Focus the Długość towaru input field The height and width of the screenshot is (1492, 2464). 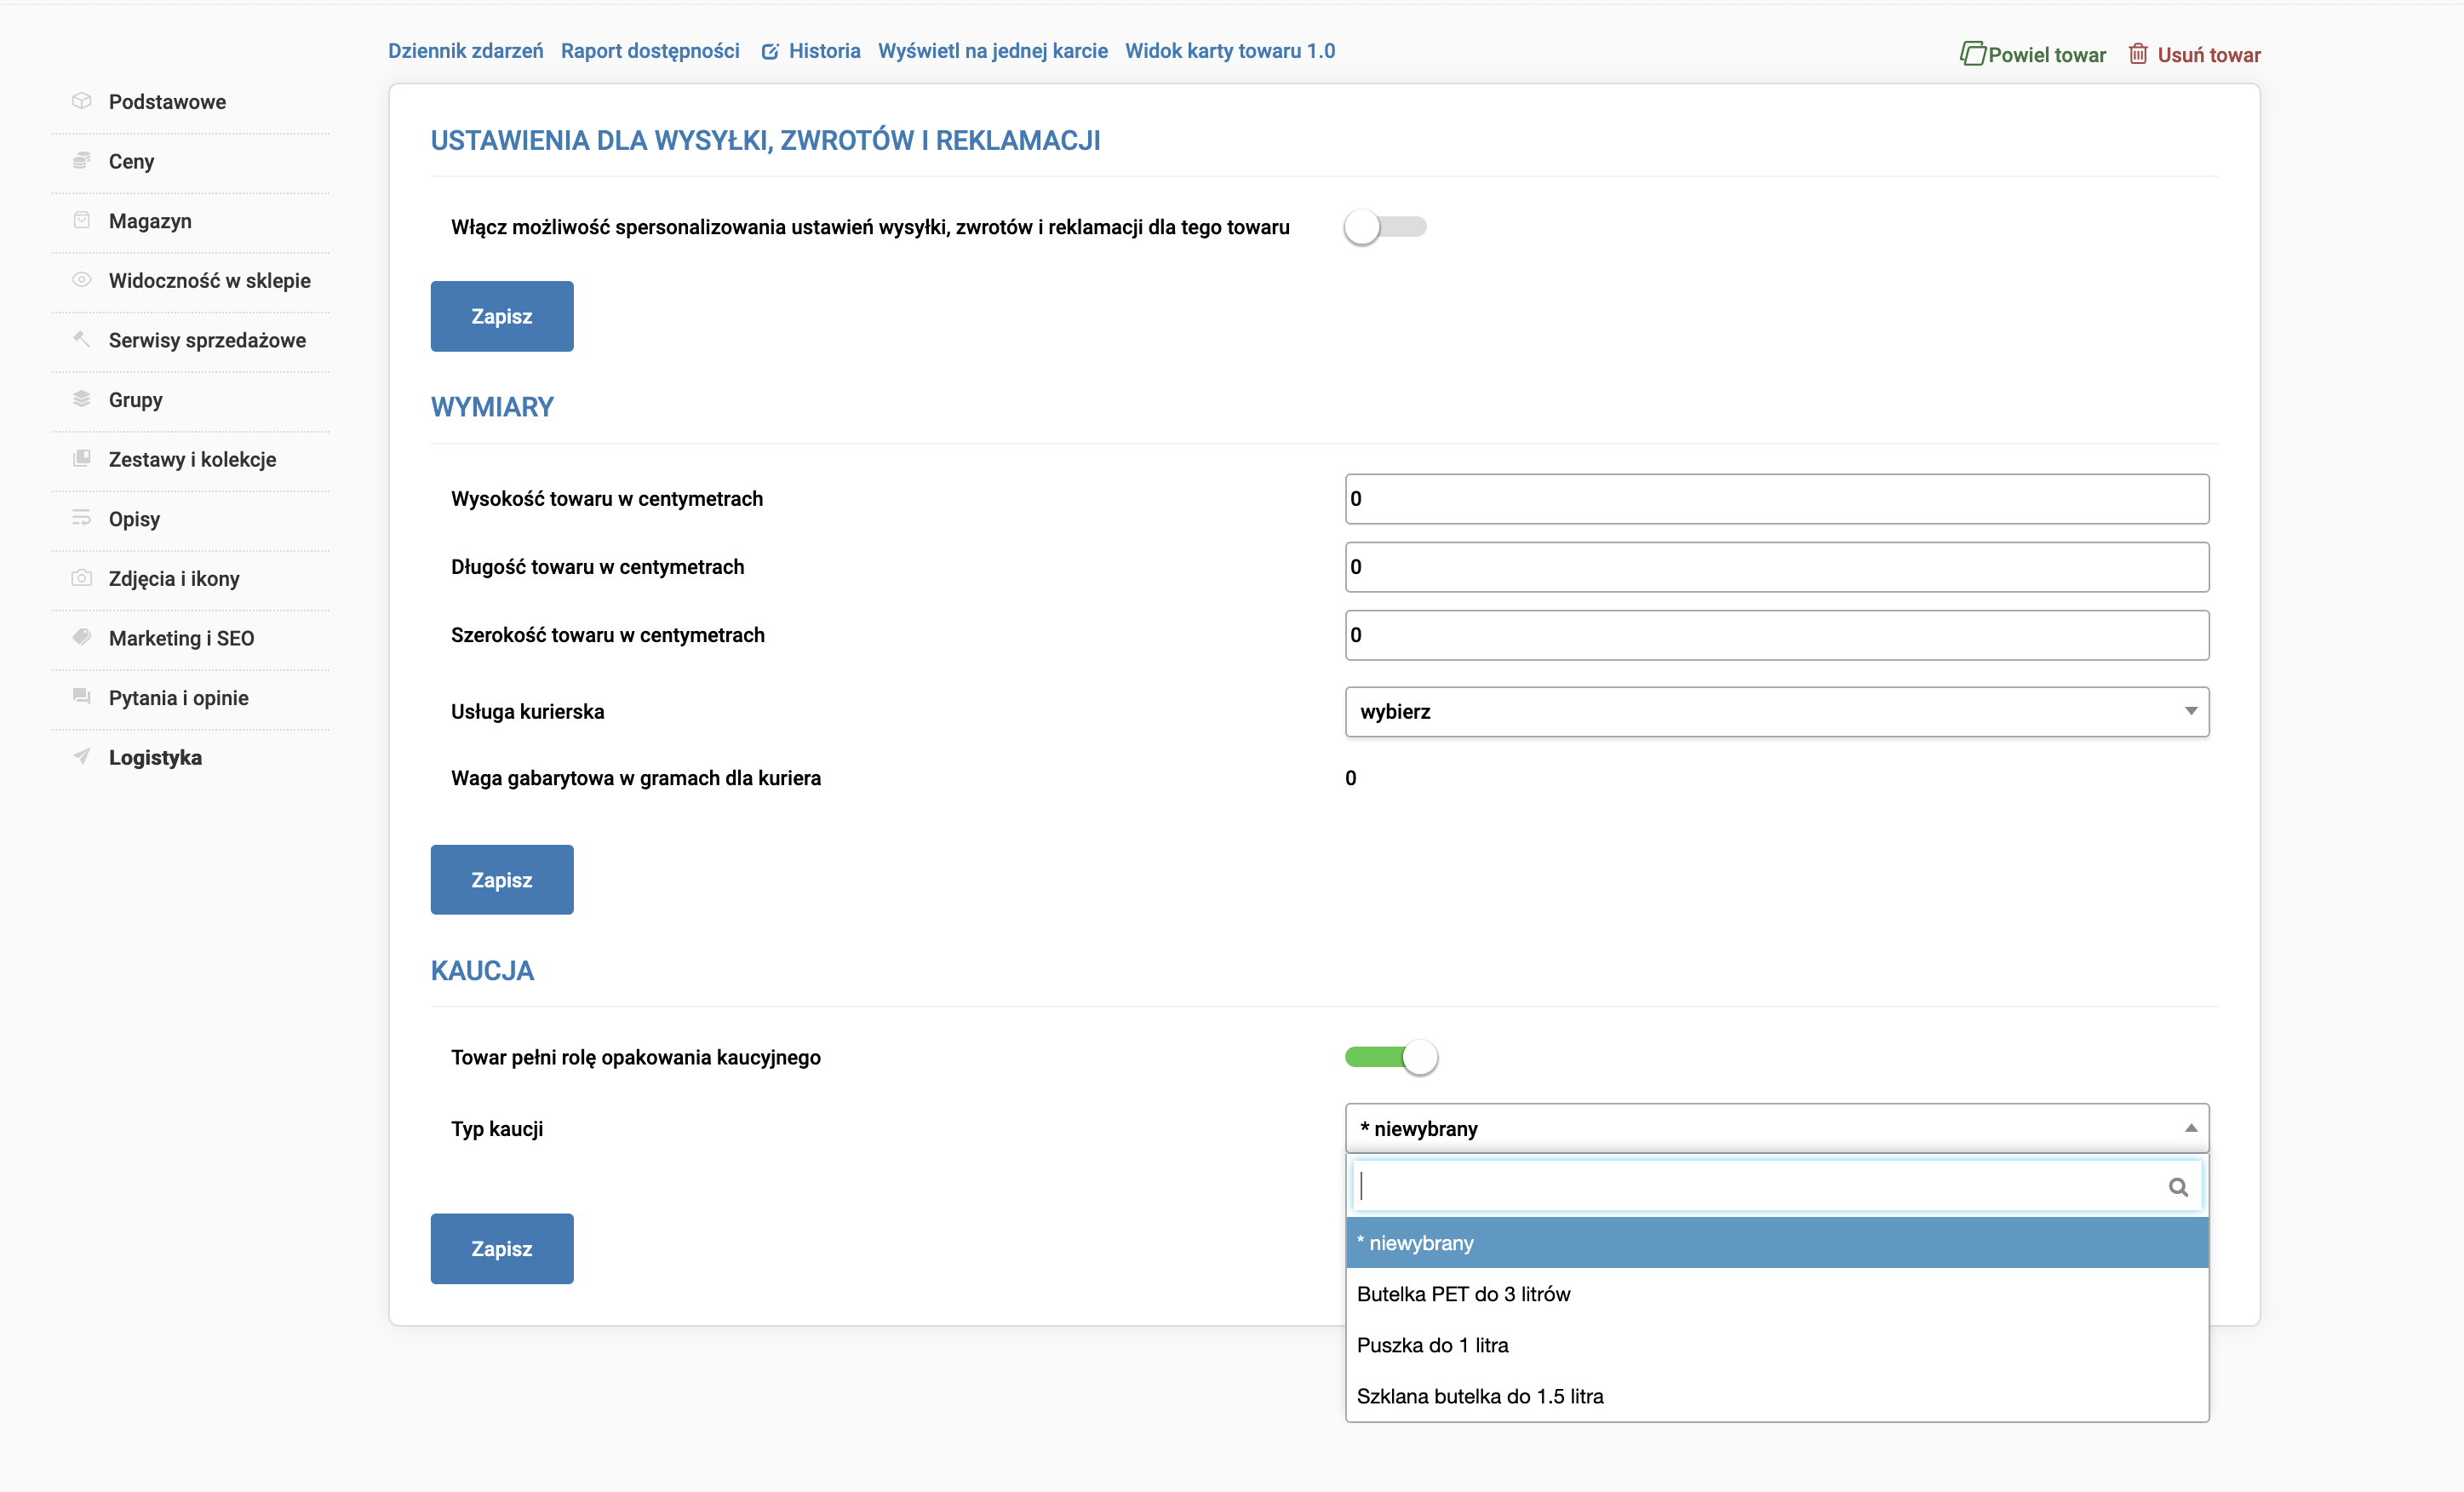pyautogui.click(x=1777, y=567)
